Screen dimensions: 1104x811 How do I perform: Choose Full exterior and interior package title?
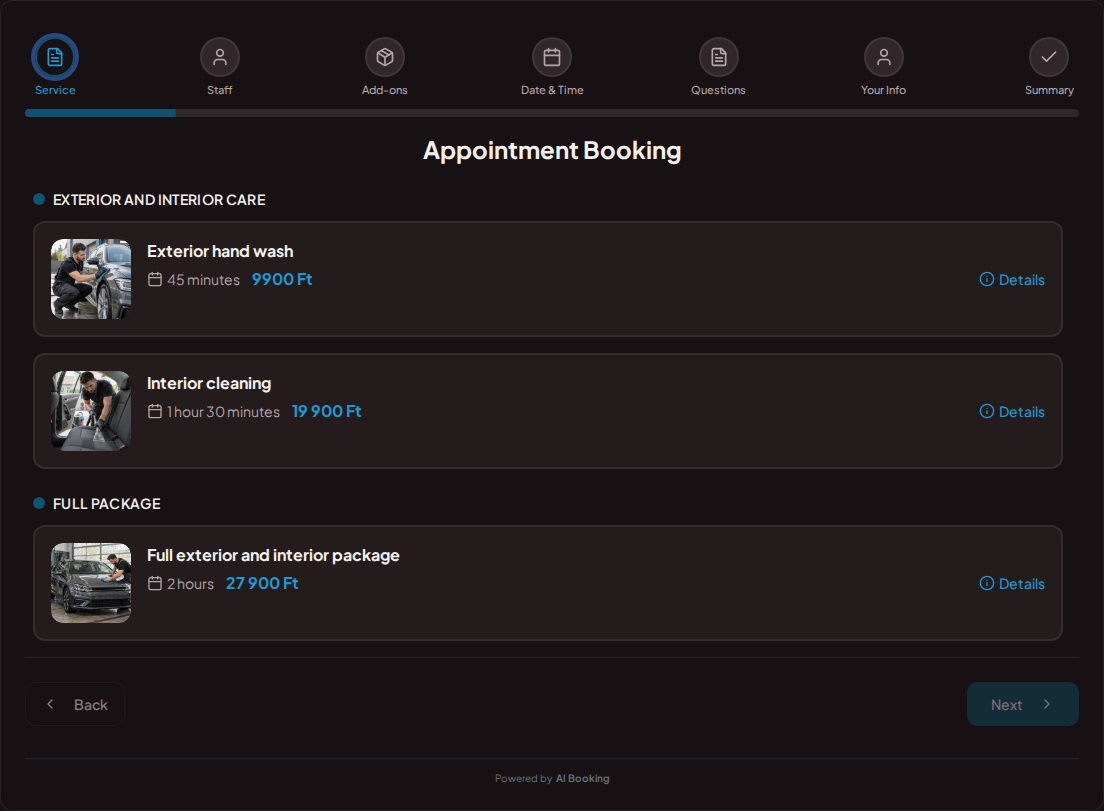tap(273, 555)
